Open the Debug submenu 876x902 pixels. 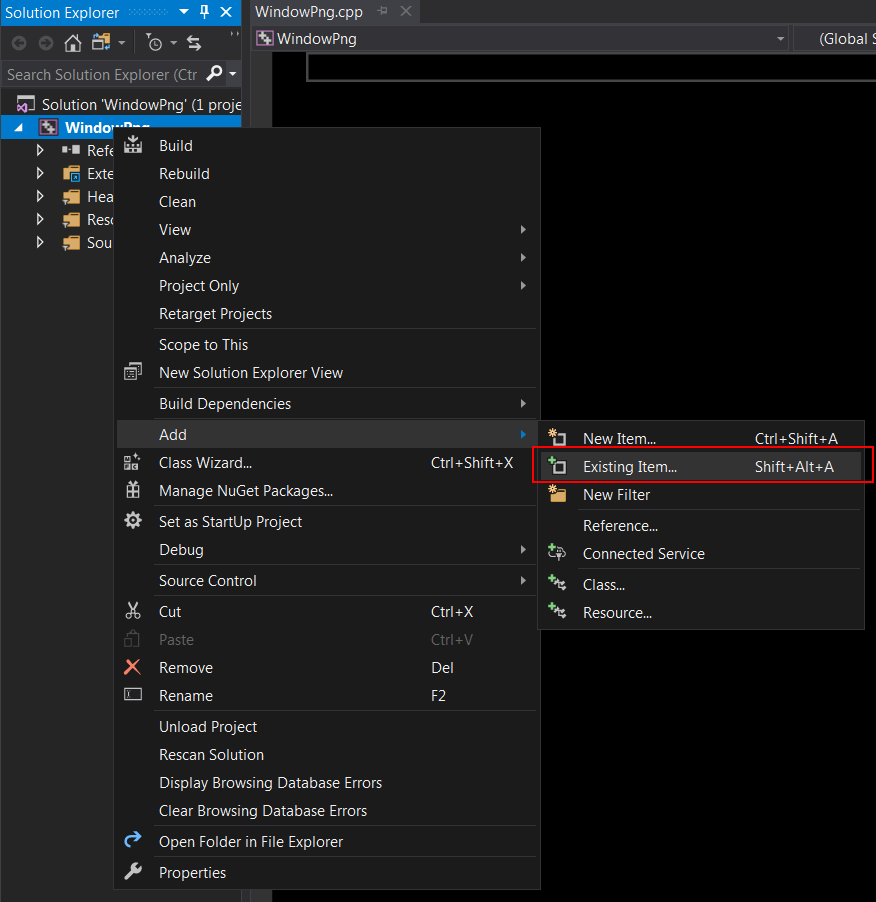tap(327, 550)
